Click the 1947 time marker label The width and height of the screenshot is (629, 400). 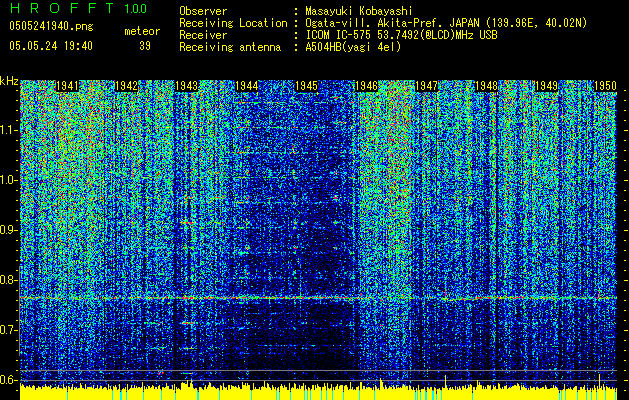click(x=426, y=86)
